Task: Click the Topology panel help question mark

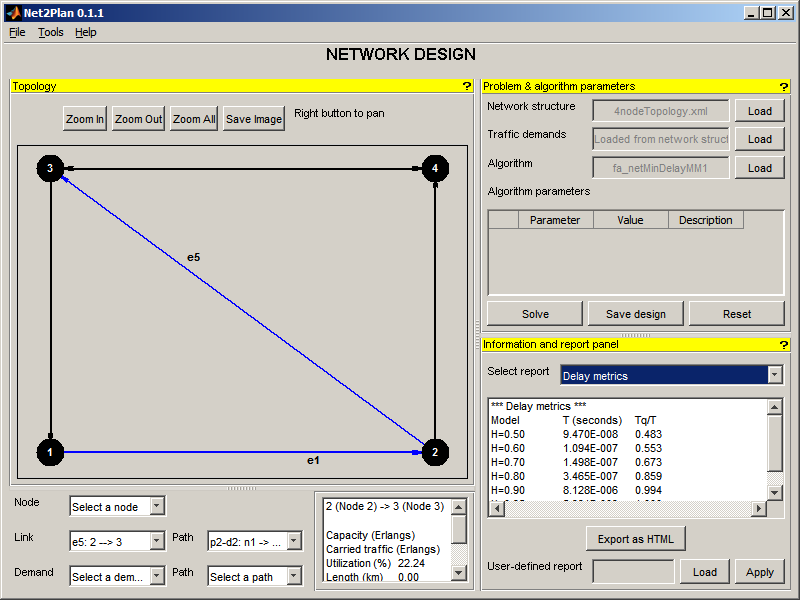Action: (466, 86)
